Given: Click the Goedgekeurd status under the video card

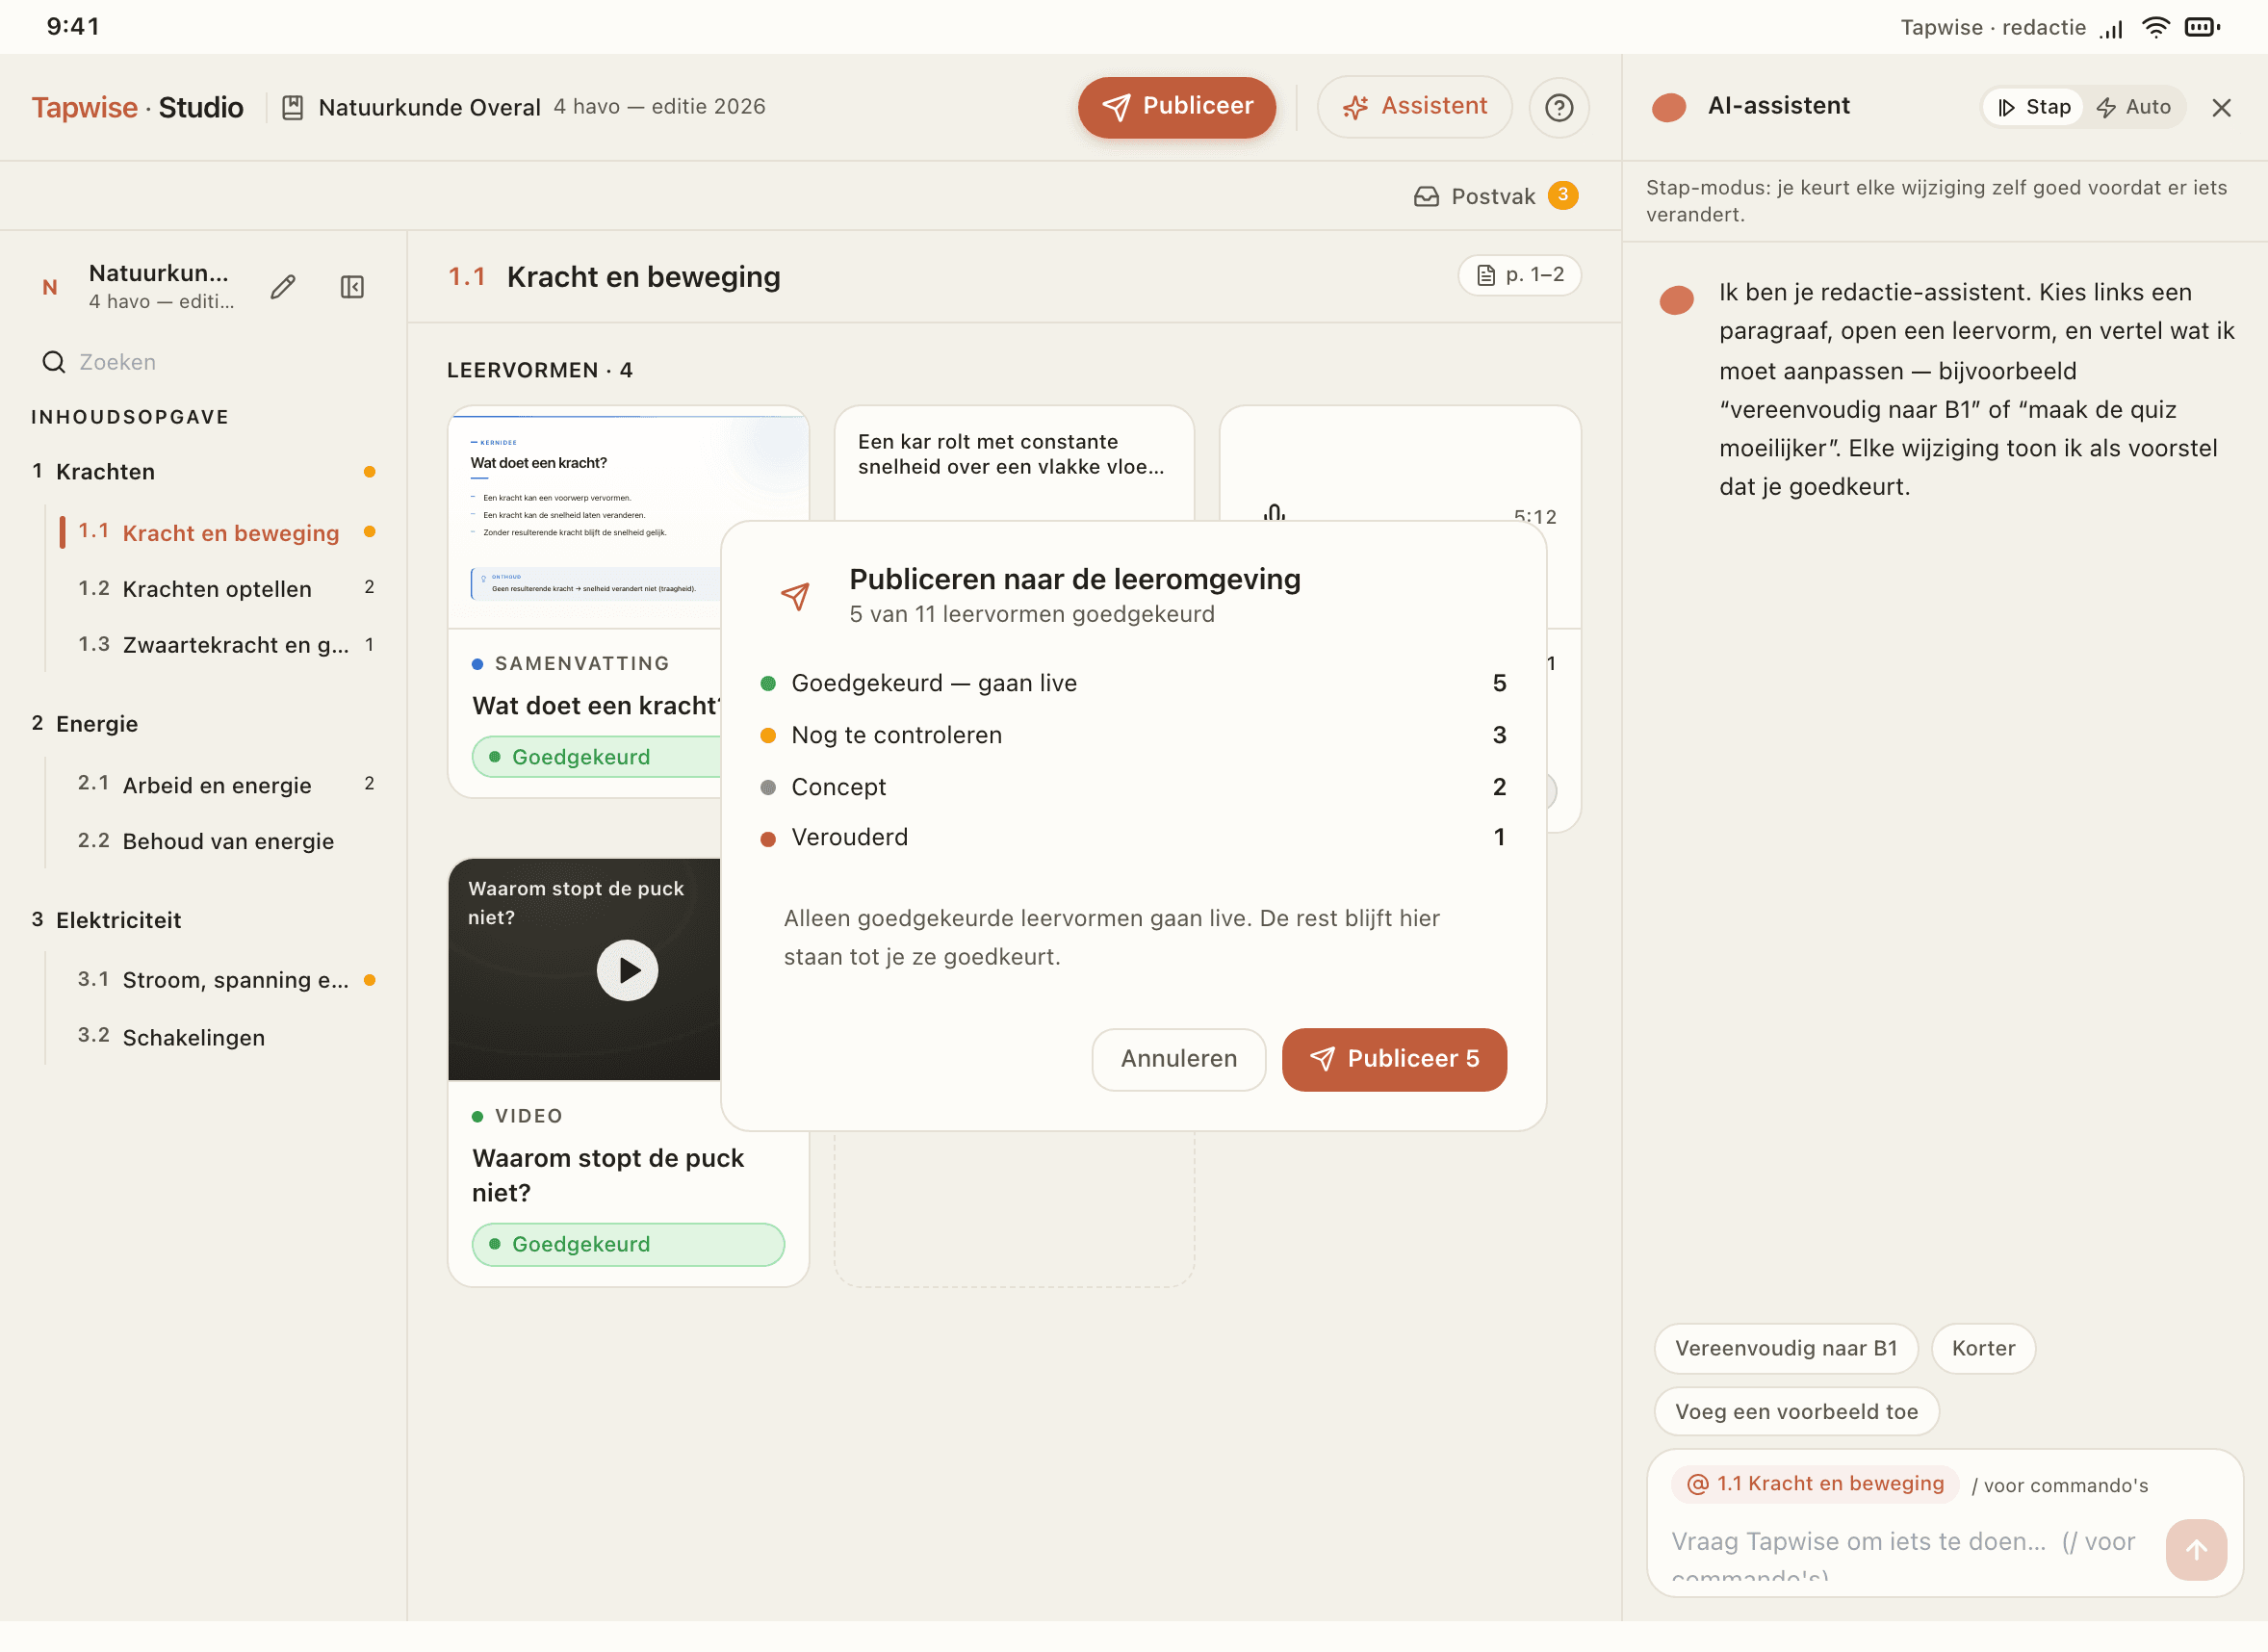Looking at the screenshot, I should point(628,1244).
